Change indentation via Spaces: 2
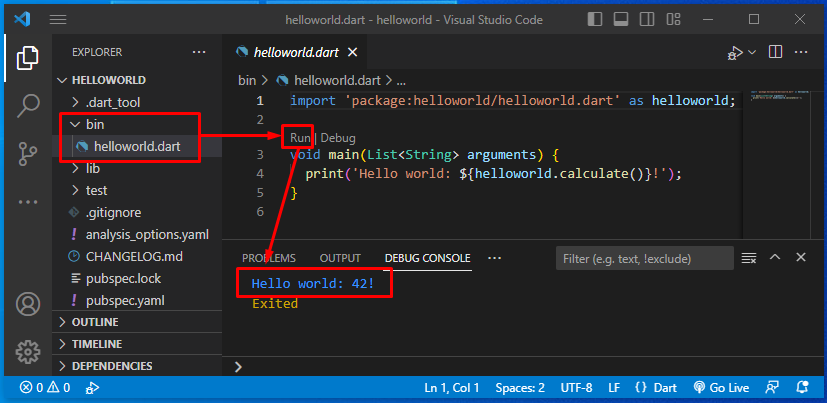The height and width of the screenshot is (403, 827). [x=520, y=388]
